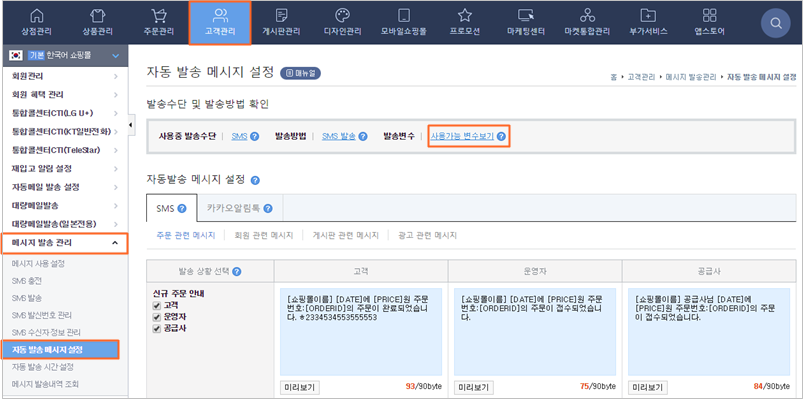Expand 회원 혜택 관리 in the sidebar
Viewport: 803px width, 399px height.
coord(65,95)
